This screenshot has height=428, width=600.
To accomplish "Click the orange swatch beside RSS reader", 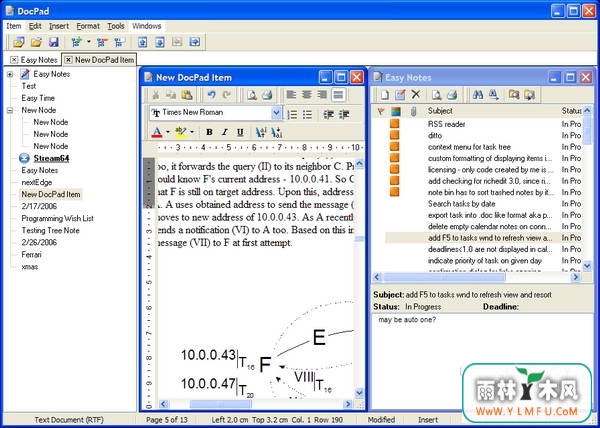I will point(395,124).
